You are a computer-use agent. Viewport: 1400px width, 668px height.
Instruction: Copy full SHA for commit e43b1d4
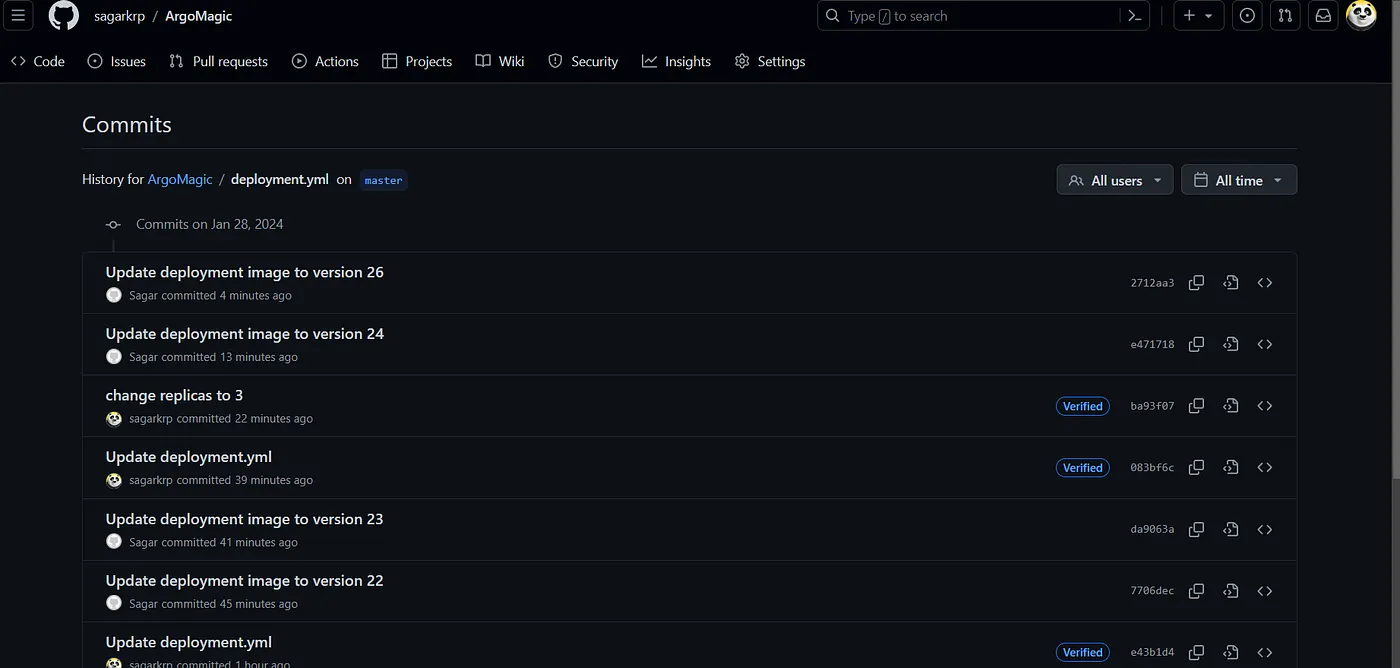point(1196,652)
